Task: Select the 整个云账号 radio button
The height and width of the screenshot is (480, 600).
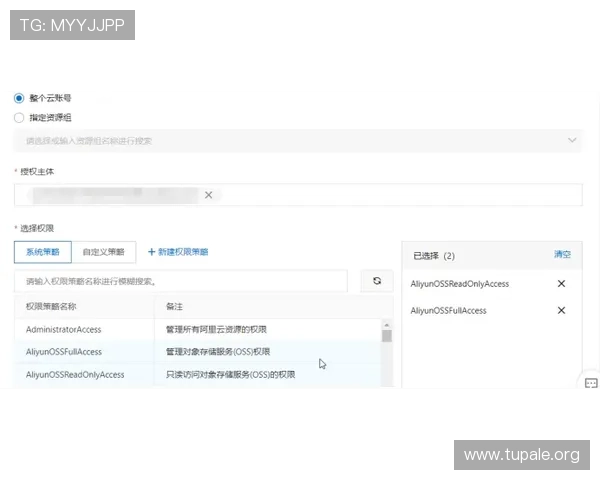Action: pyautogui.click(x=19, y=98)
